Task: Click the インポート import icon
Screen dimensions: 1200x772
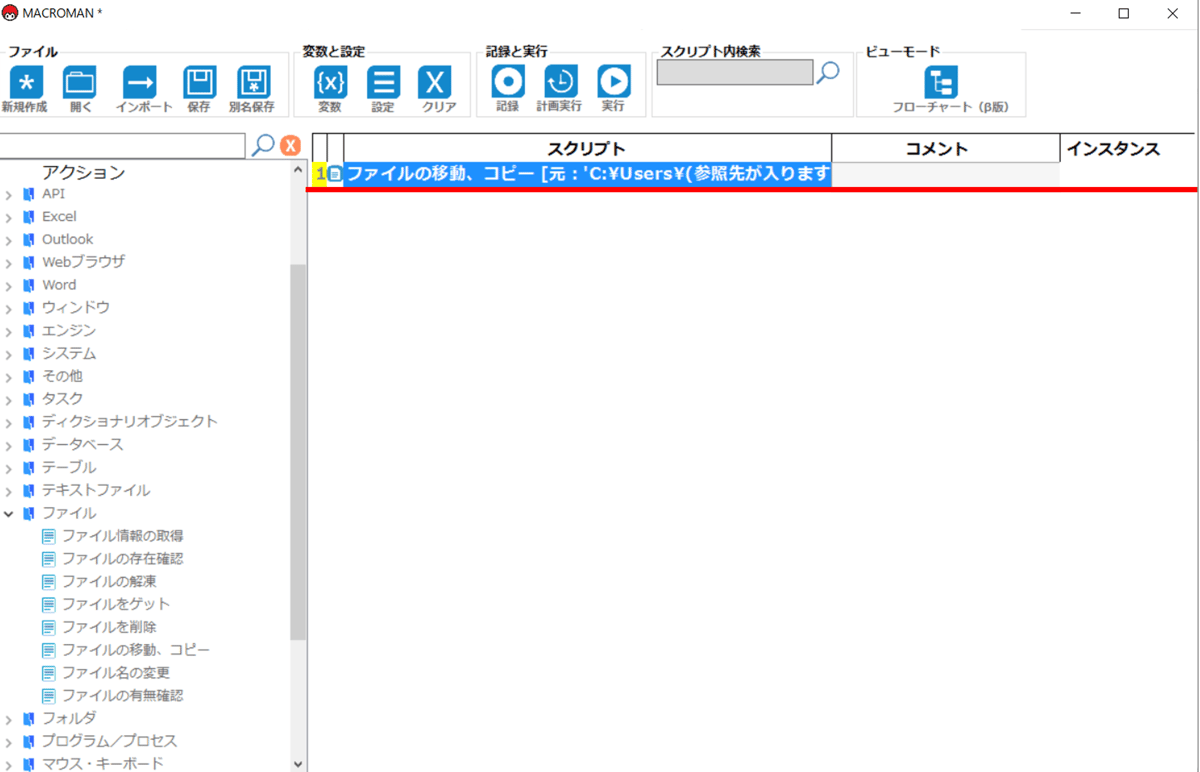Action: (x=140, y=82)
